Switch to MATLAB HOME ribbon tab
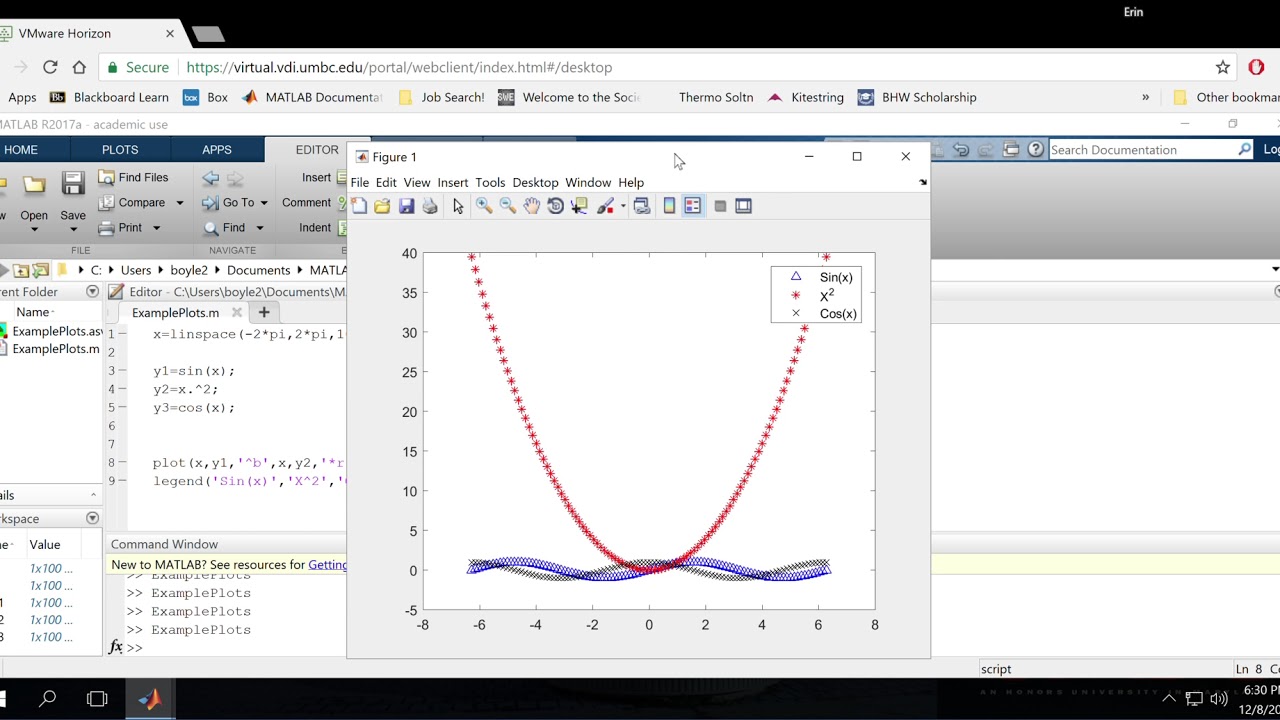The image size is (1280, 720). click(x=21, y=150)
